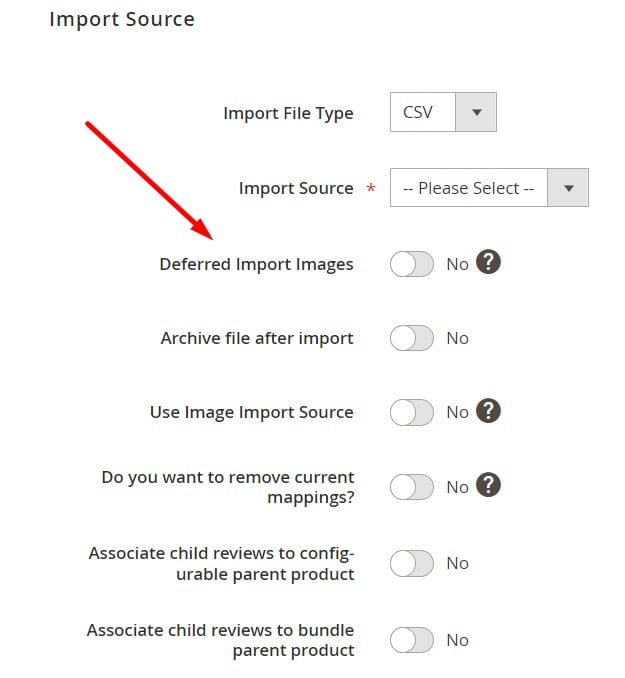This screenshot has width=625, height=678.
Task: Click 'Do you want to remove current mappings?' label
Action: (228, 487)
